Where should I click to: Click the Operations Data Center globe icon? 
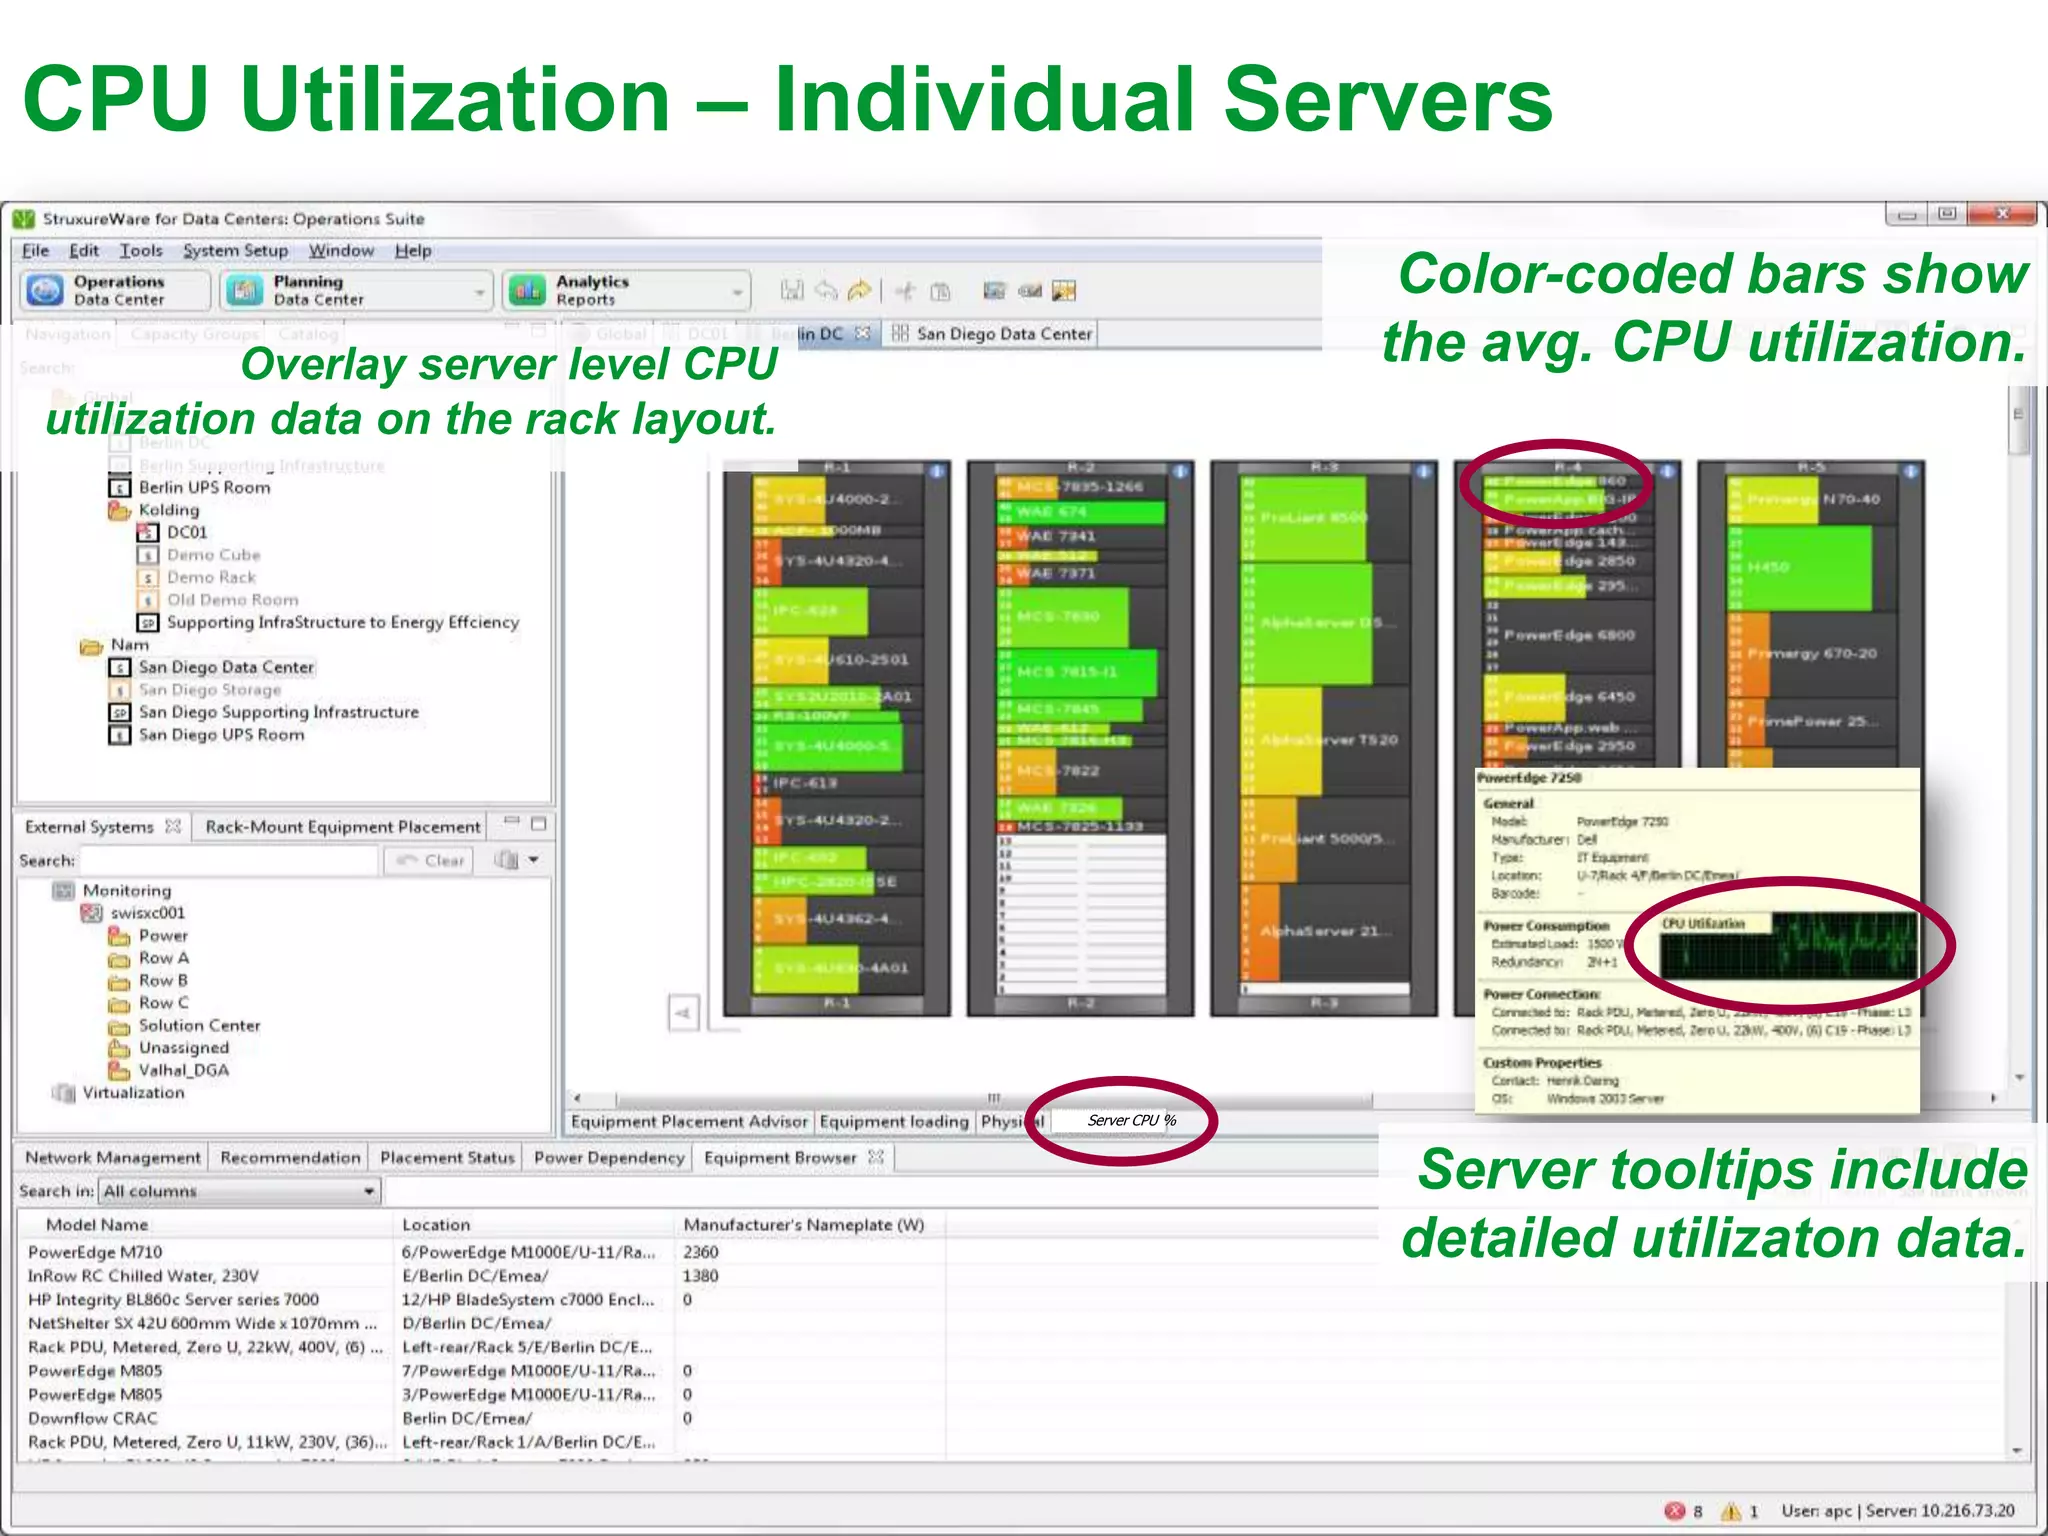(x=44, y=290)
